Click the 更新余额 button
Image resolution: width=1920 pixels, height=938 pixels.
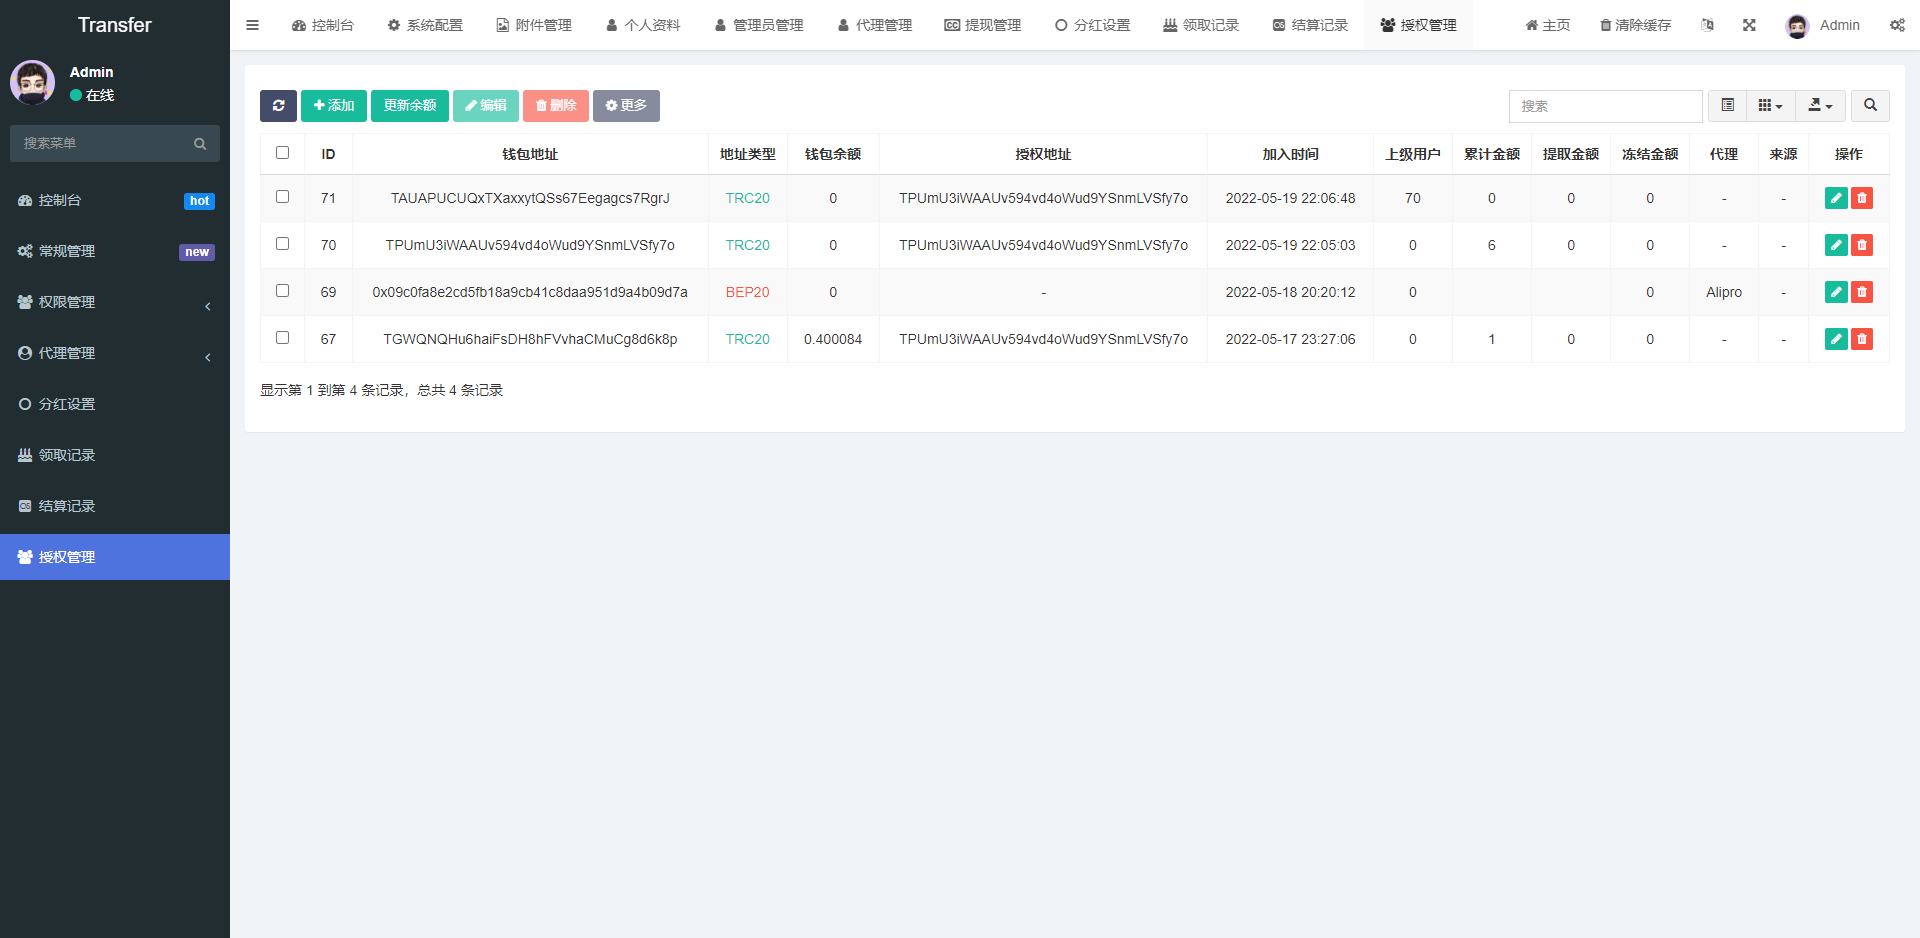coord(410,106)
